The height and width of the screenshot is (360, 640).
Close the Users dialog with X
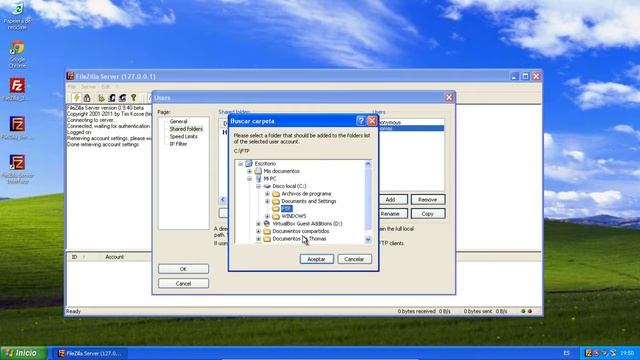click(x=449, y=98)
